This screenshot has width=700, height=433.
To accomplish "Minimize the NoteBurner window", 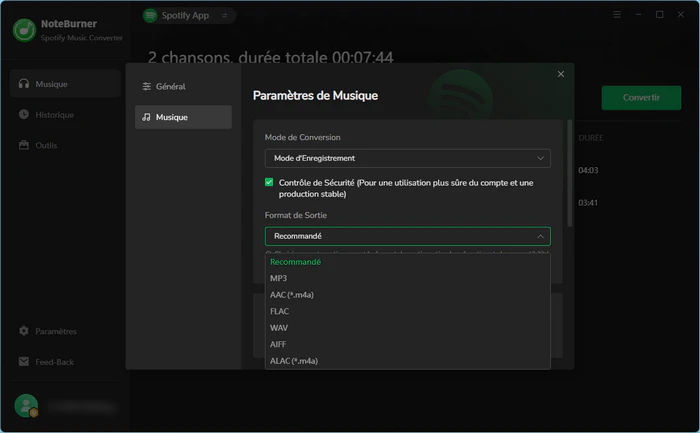I will [638, 15].
